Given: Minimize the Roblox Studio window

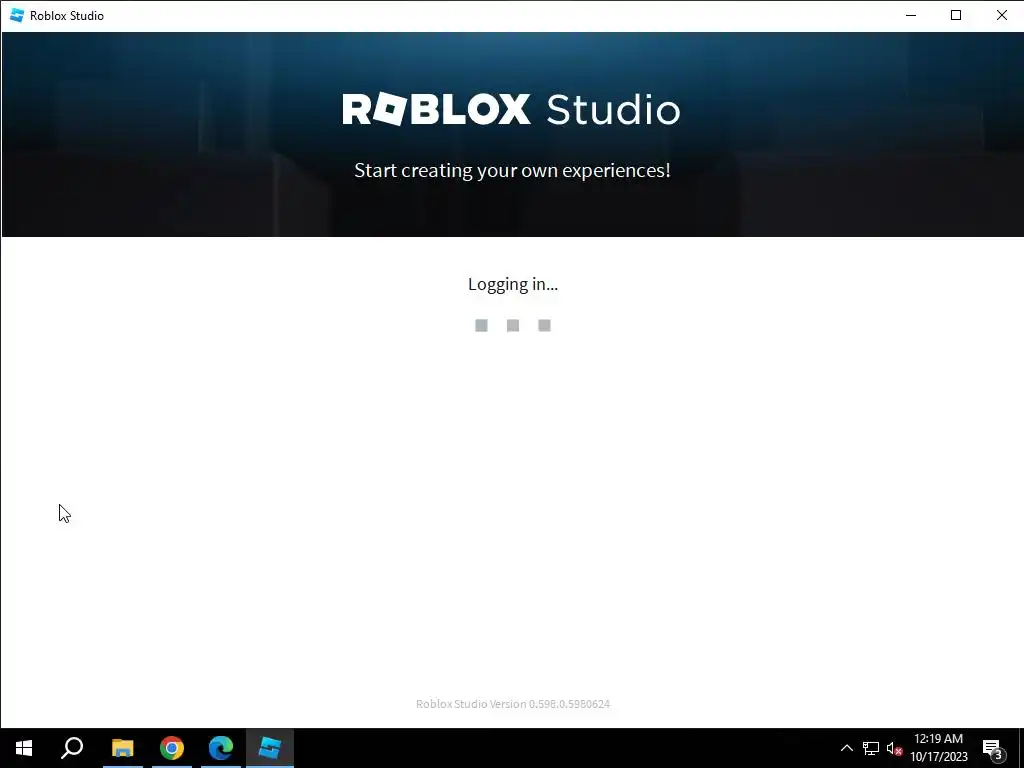Looking at the screenshot, I should pos(911,15).
